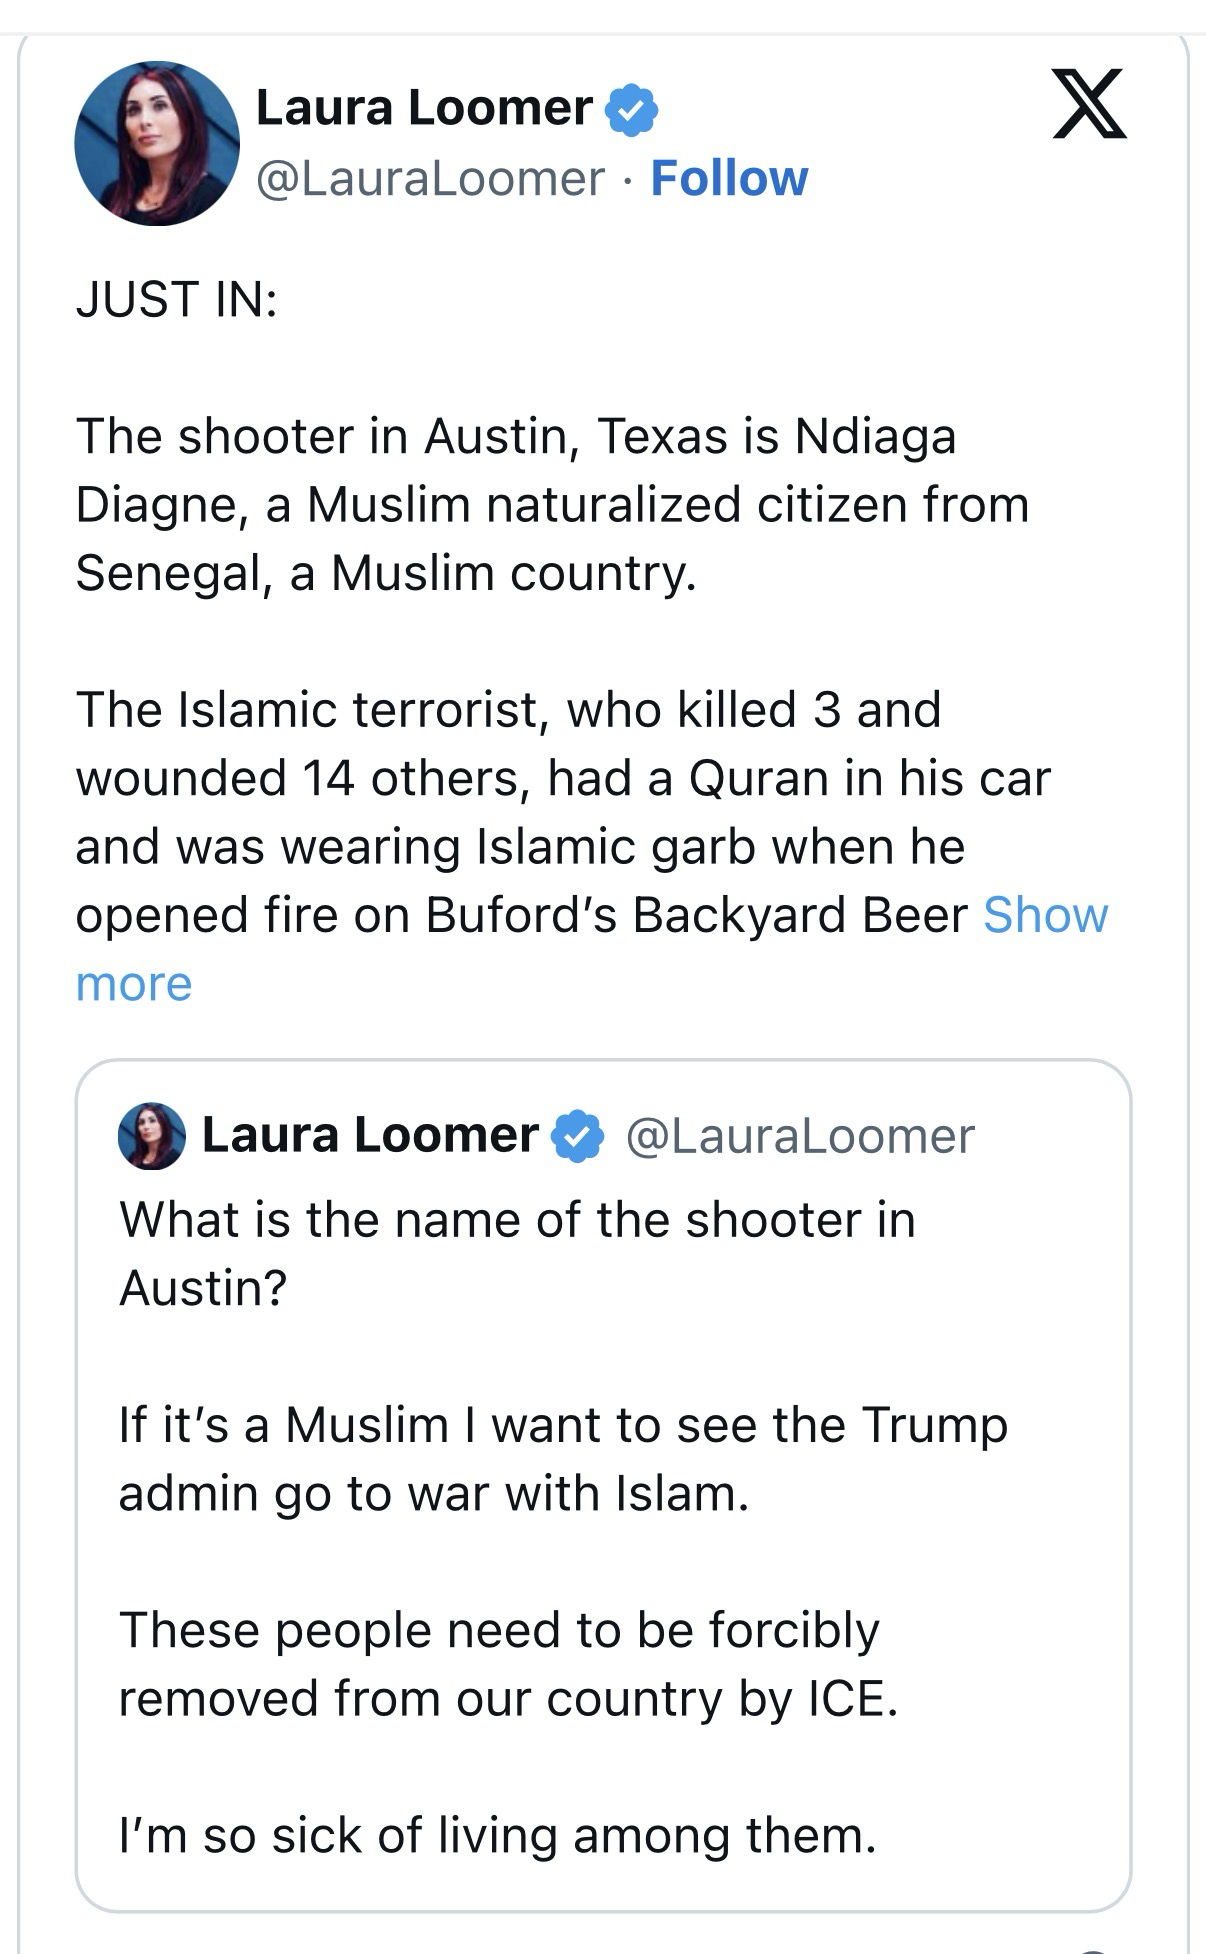
Task: Click the author name inside the quoted post
Action: pos(370,1135)
